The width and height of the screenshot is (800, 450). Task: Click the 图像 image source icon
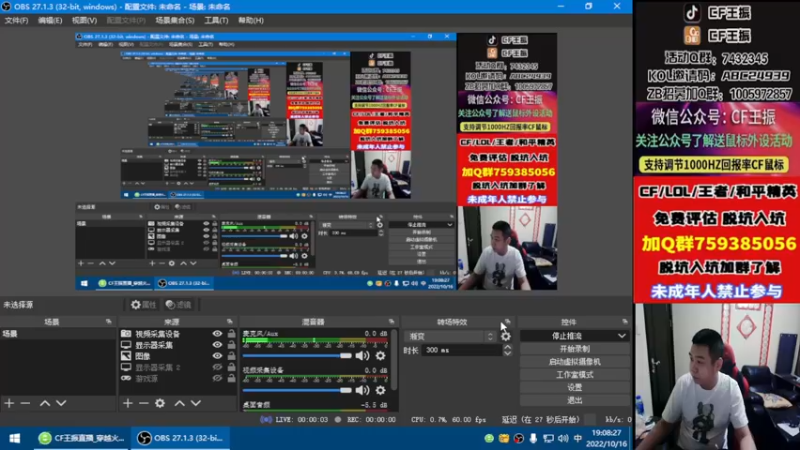pos(126,356)
